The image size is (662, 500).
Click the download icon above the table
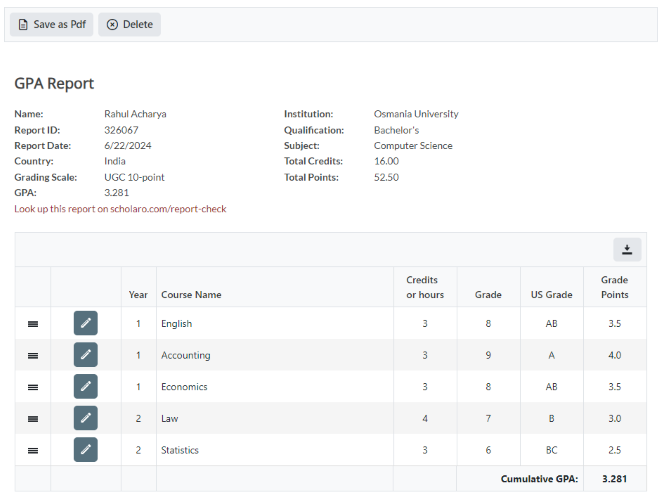pyautogui.click(x=627, y=250)
